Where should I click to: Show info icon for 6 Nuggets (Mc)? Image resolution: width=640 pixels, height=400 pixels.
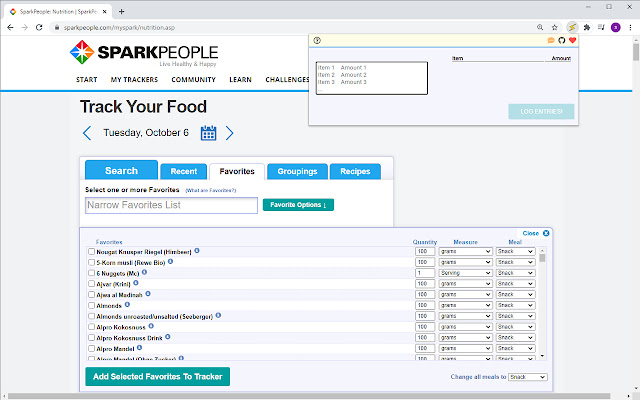[144, 272]
